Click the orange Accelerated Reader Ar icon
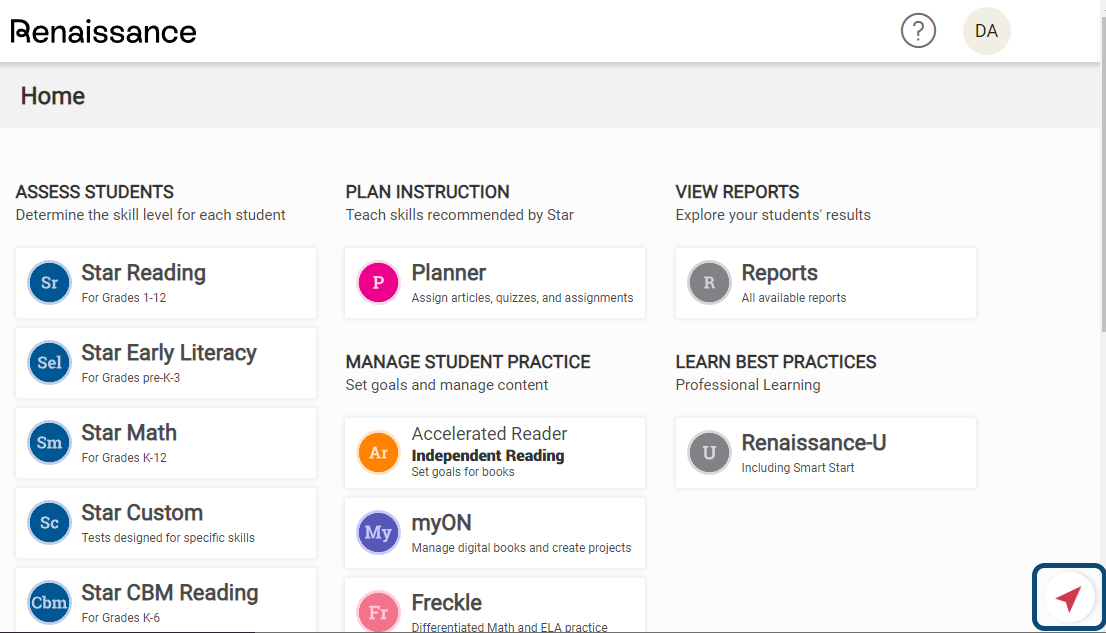 point(379,452)
